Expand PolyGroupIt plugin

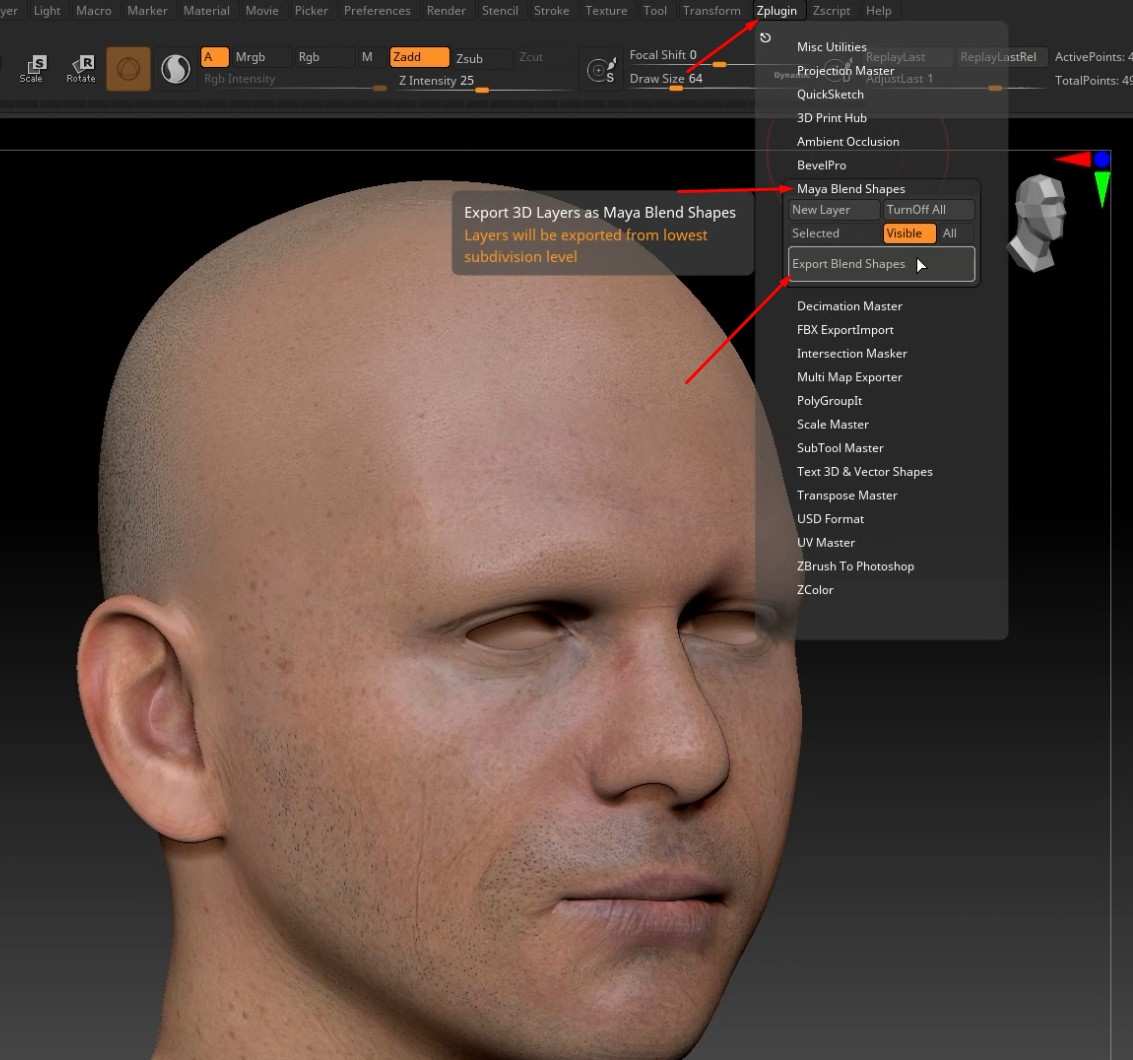tap(829, 401)
